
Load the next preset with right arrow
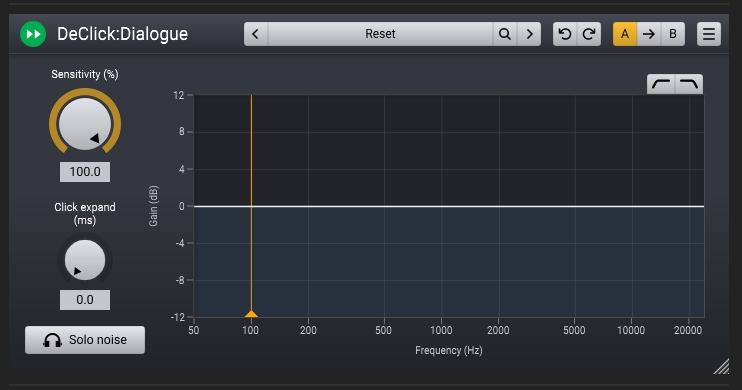pyautogui.click(x=529, y=34)
